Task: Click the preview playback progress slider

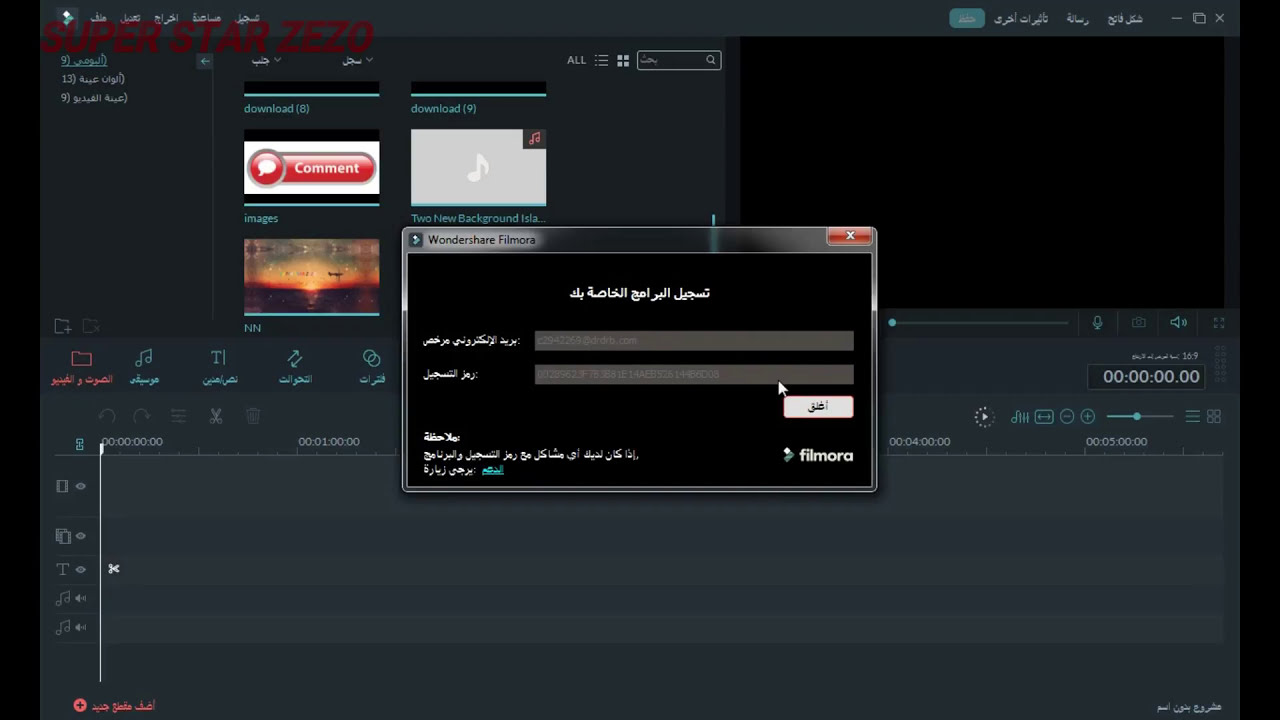Action: tap(978, 322)
